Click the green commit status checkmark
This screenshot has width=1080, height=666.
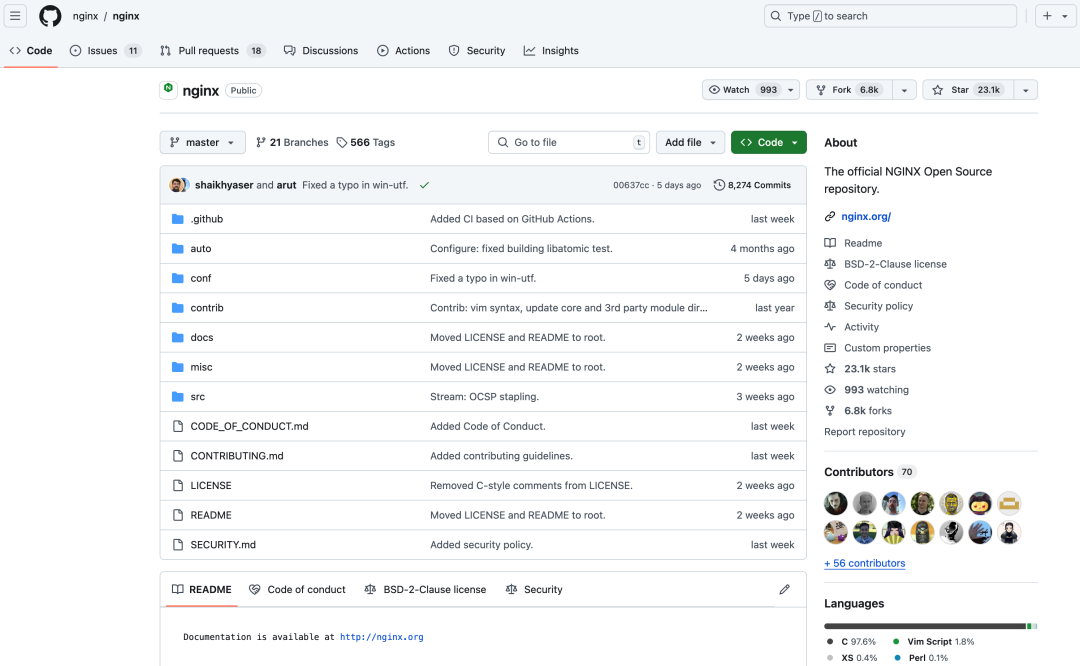(x=424, y=185)
